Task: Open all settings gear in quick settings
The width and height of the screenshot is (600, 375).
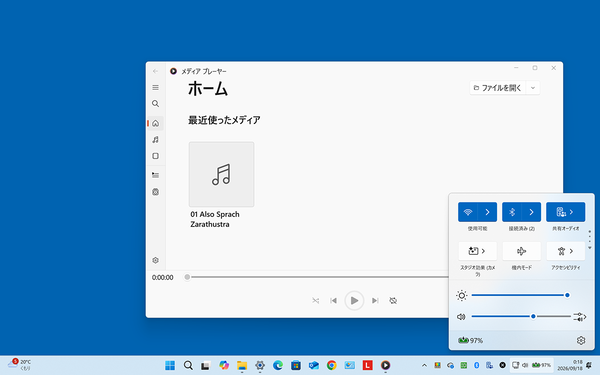Action: coord(581,340)
